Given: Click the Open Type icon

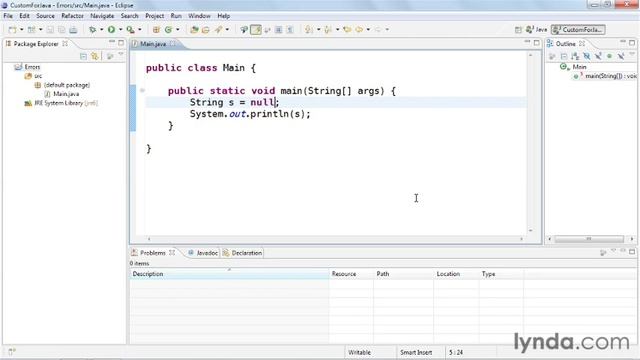Looking at the screenshot, I should [x=194, y=30].
